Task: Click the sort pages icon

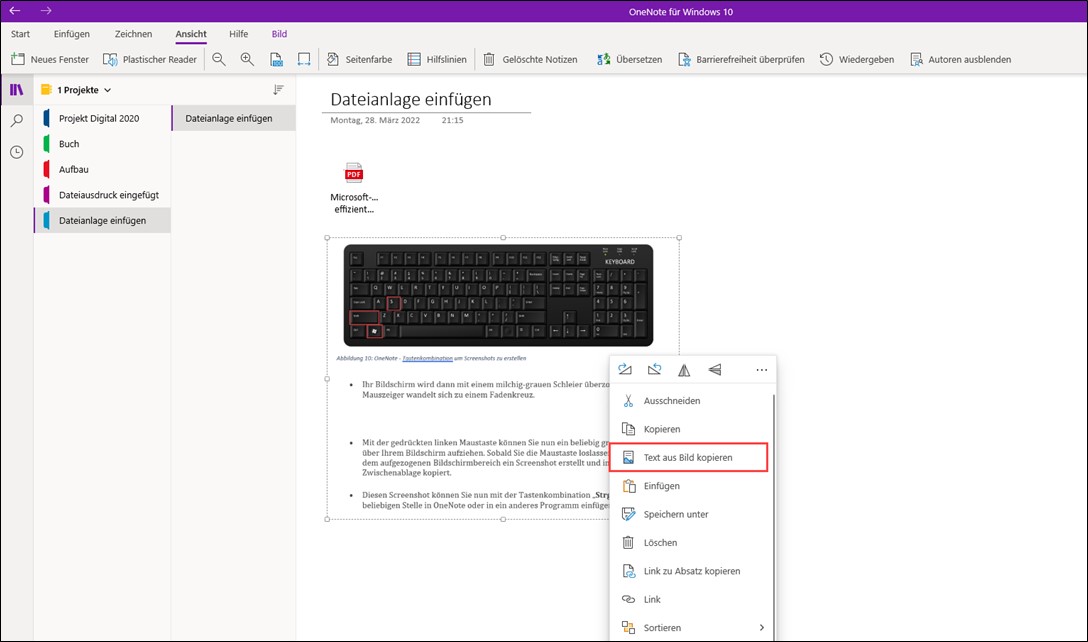Action: coord(278,90)
